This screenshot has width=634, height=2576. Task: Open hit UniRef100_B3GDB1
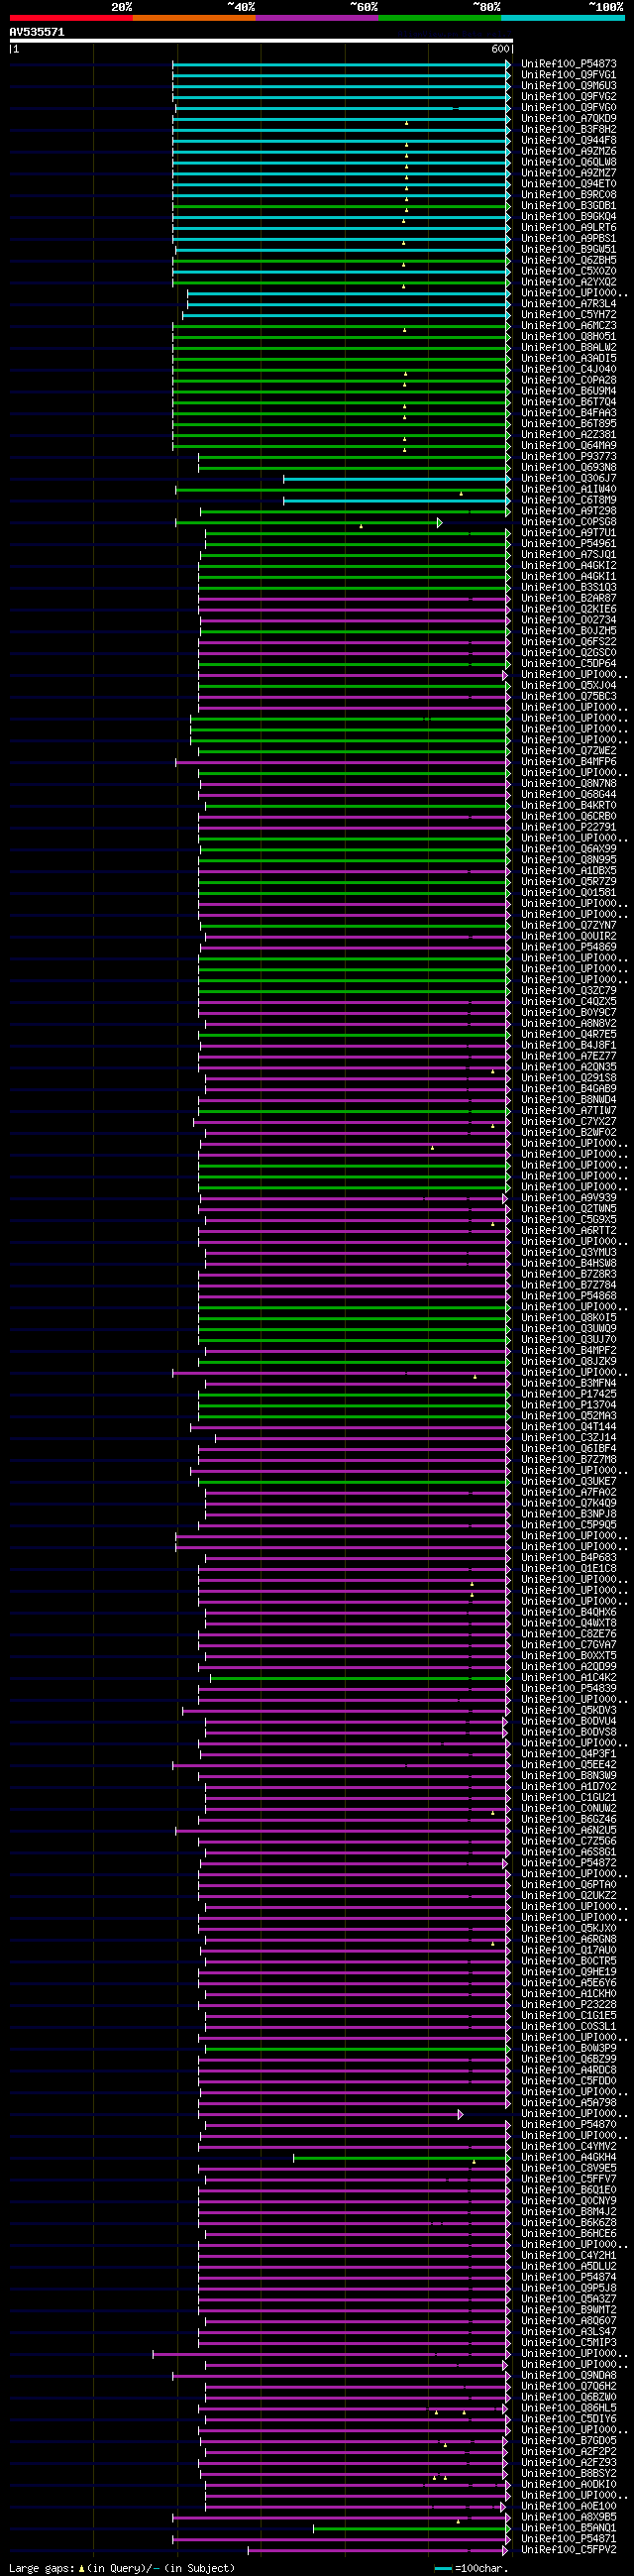568,206
